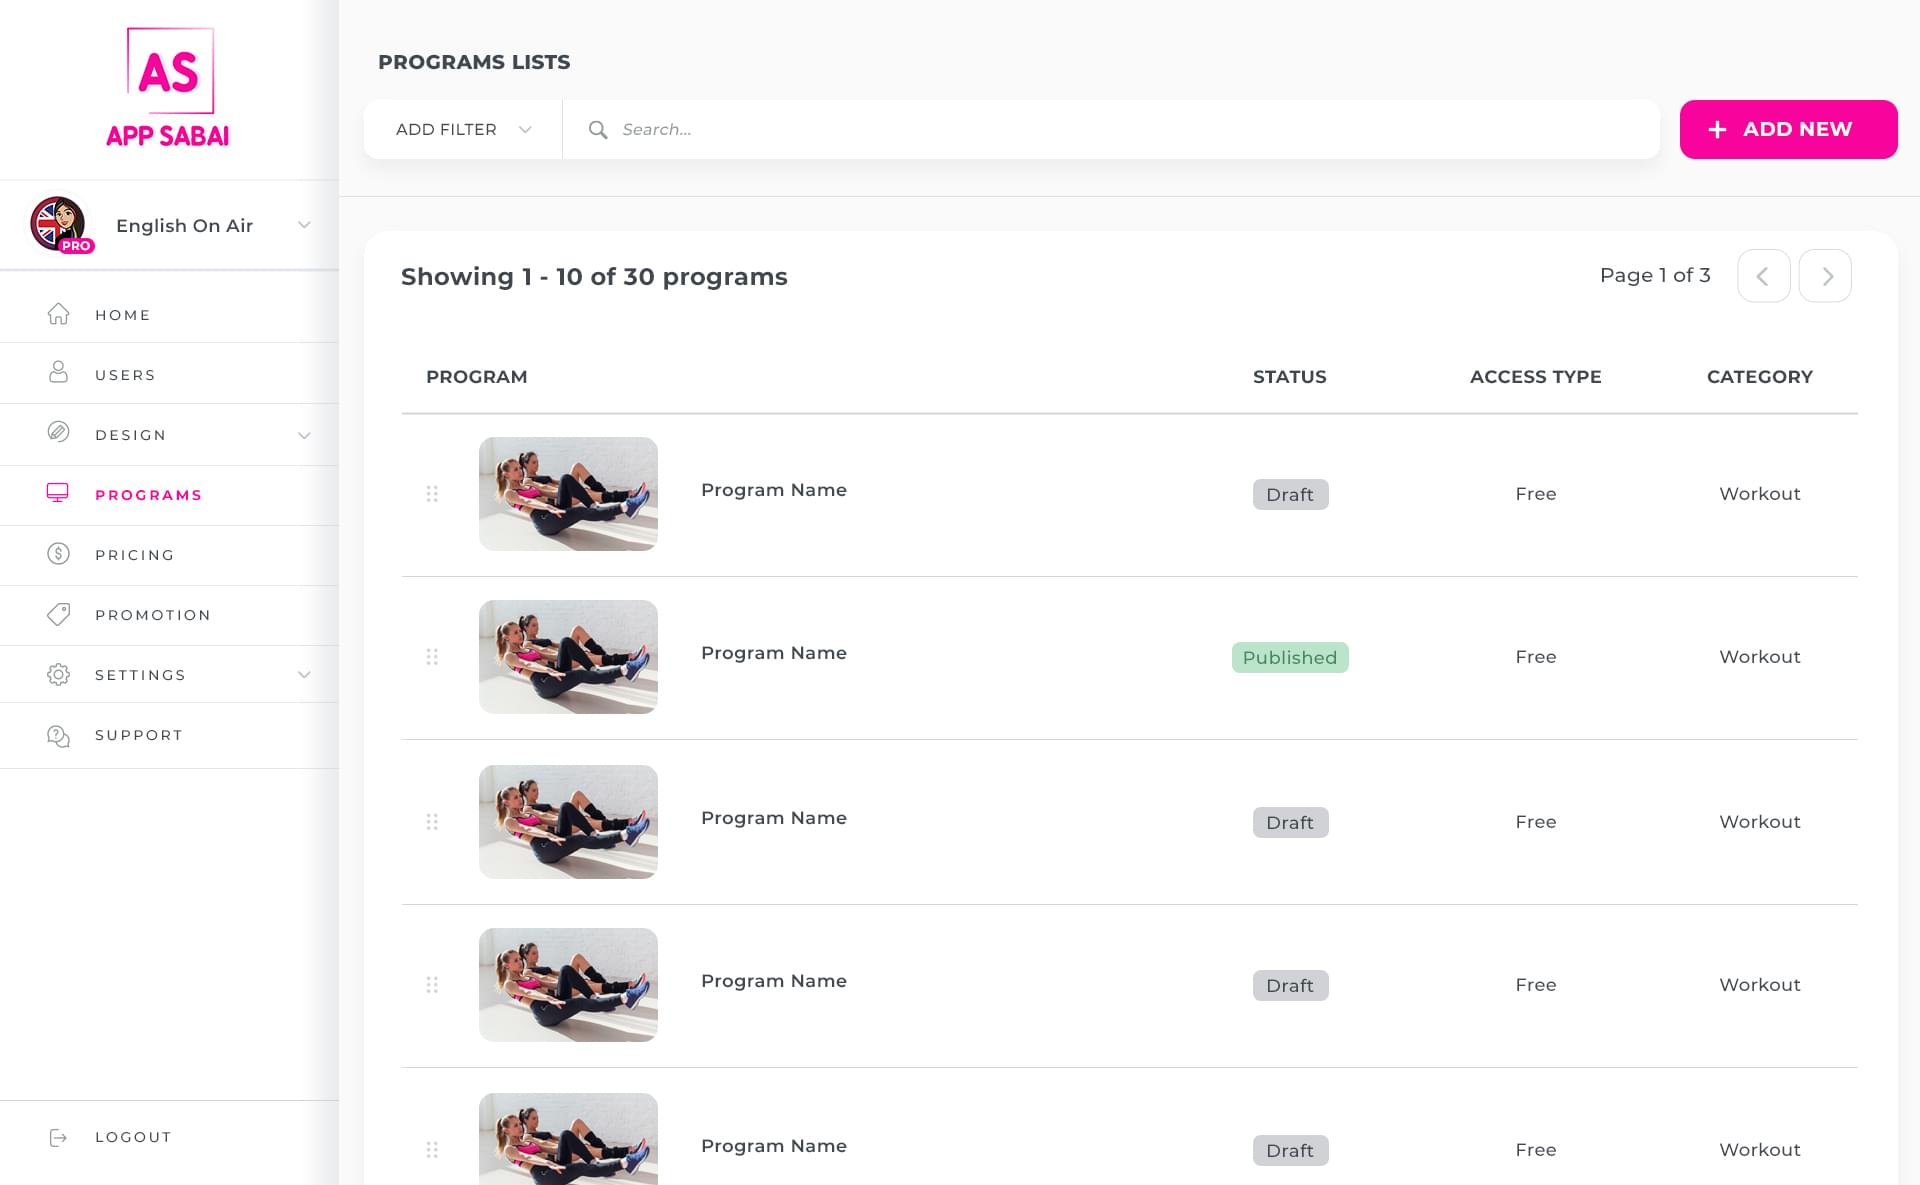
Task: Click Program Name in first row
Action: point(773,490)
